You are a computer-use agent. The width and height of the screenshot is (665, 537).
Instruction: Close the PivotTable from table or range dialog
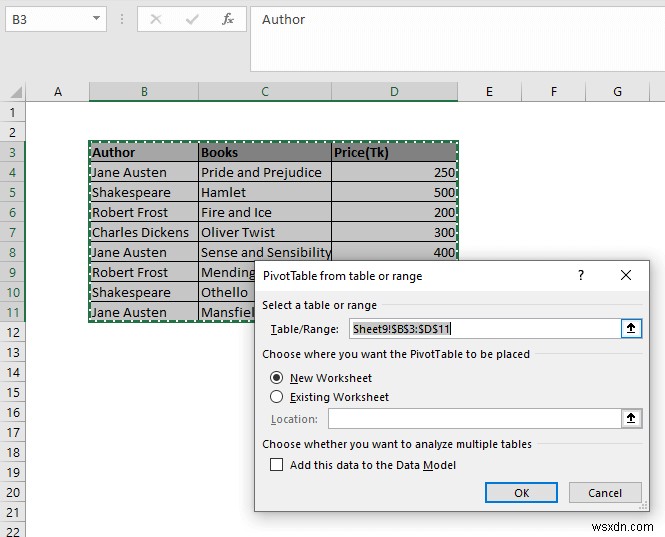coord(626,275)
